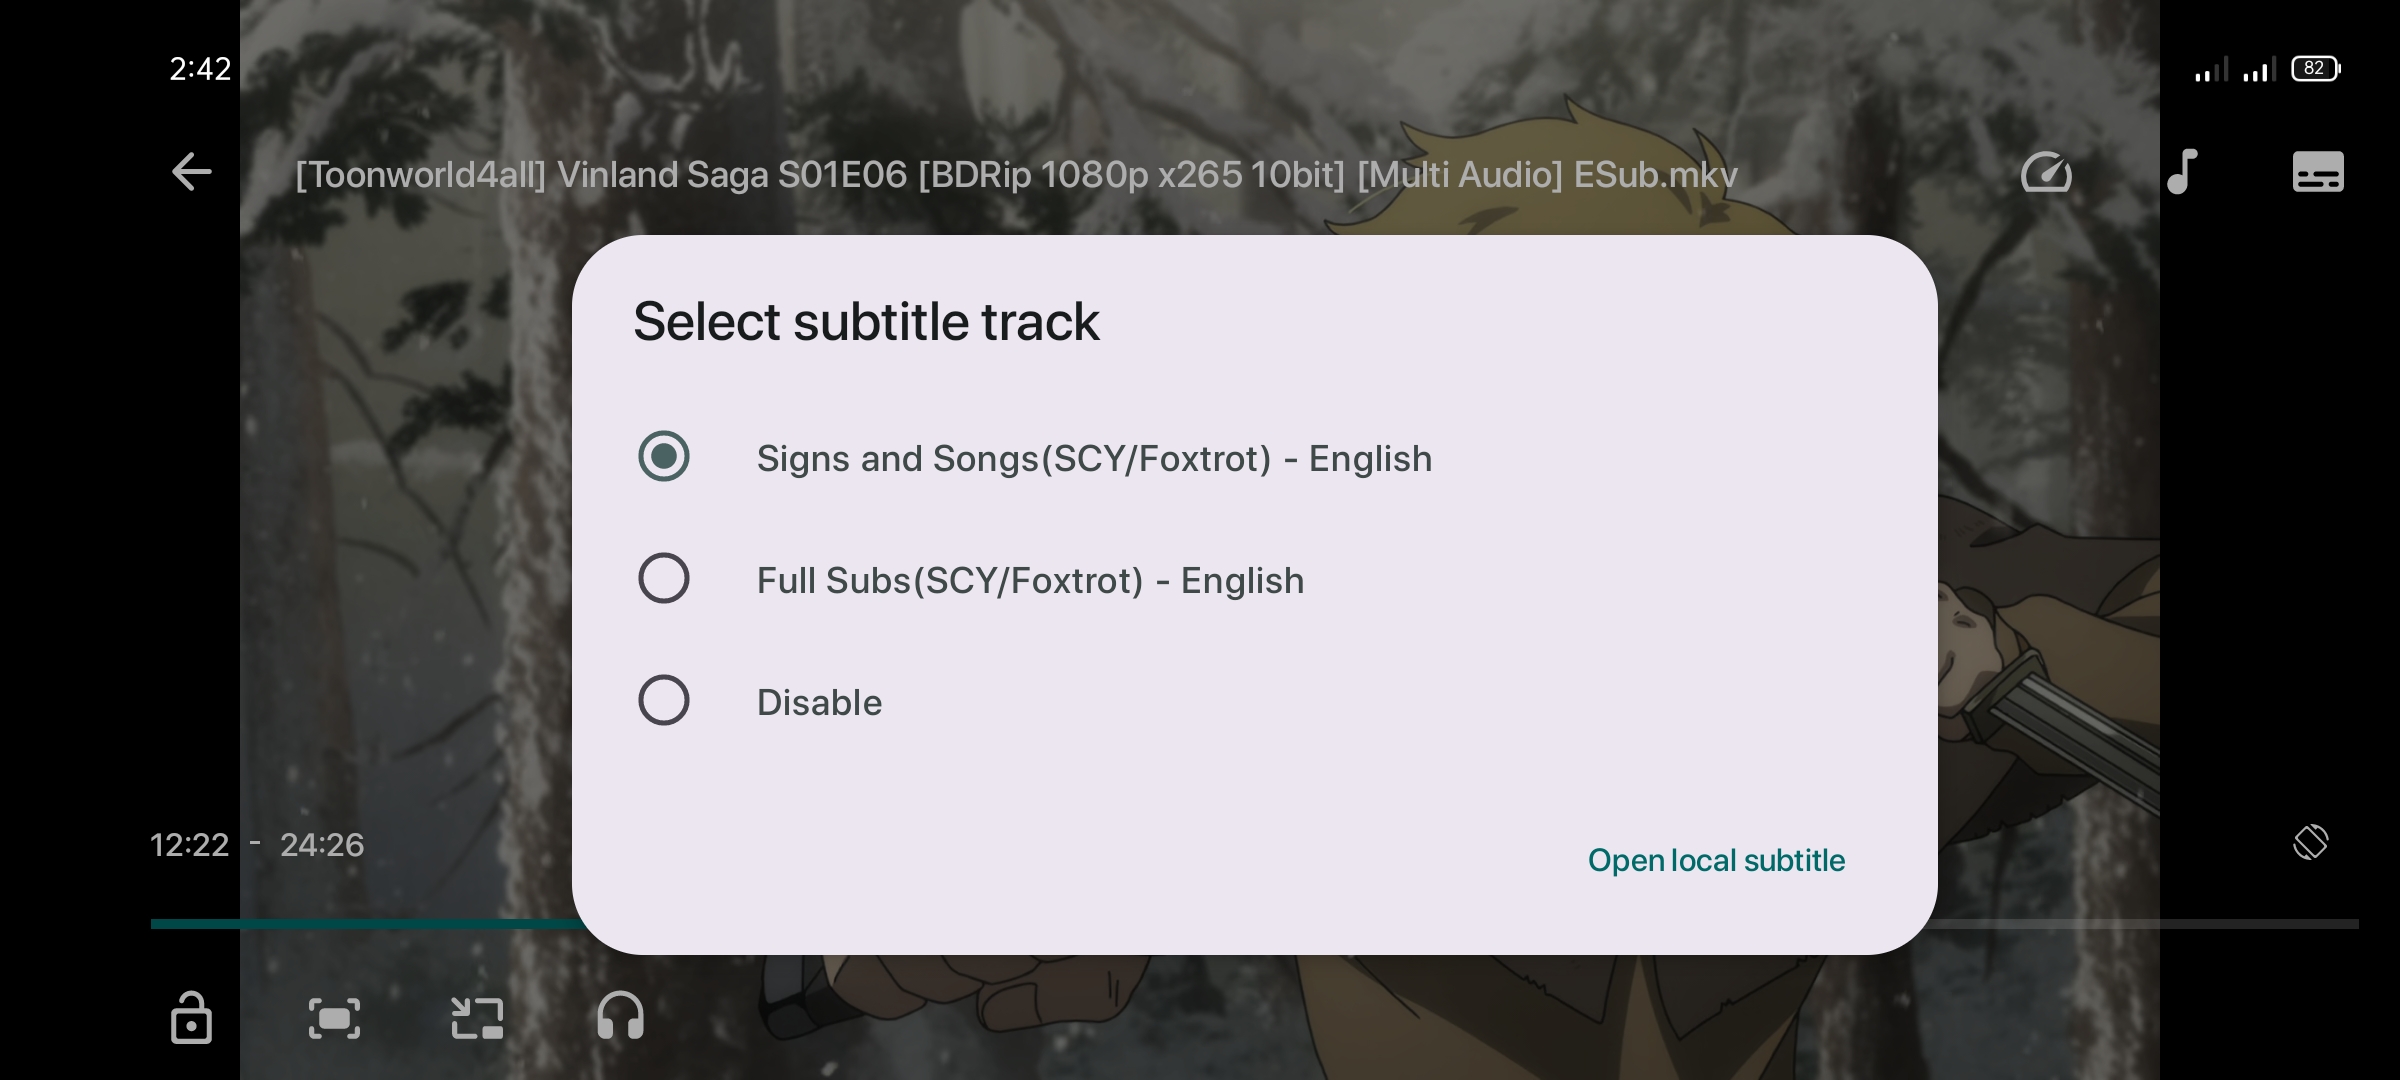2400x1080 pixels.
Task: Choose Full Subs(SCY/Foxtrot) - English track
Action: click(1030, 581)
